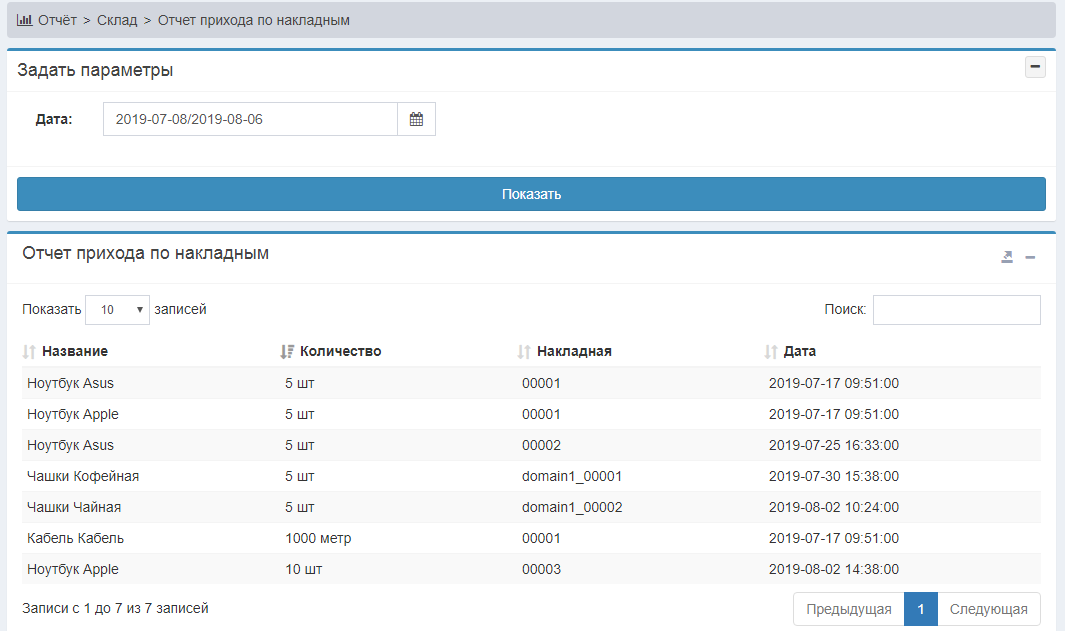The width and height of the screenshot is (1065, 631).
Task: Sort table by Количество column
Action: [340, 351]
